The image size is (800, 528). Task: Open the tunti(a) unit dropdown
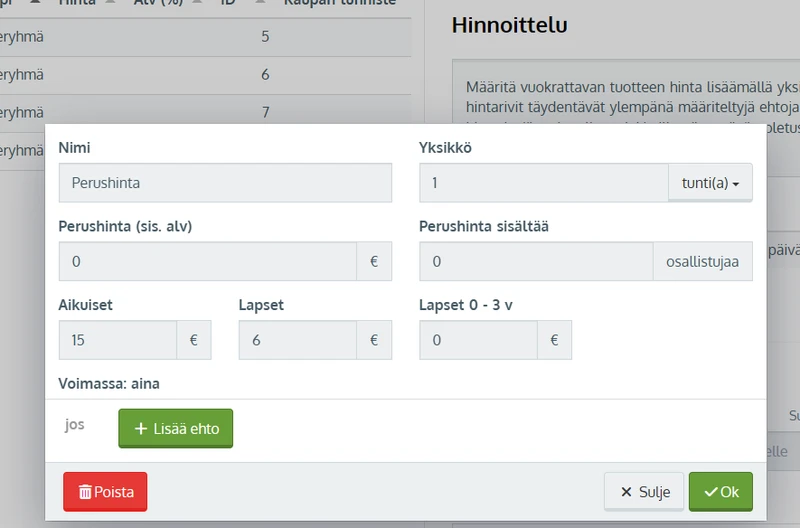coord(710,183)
